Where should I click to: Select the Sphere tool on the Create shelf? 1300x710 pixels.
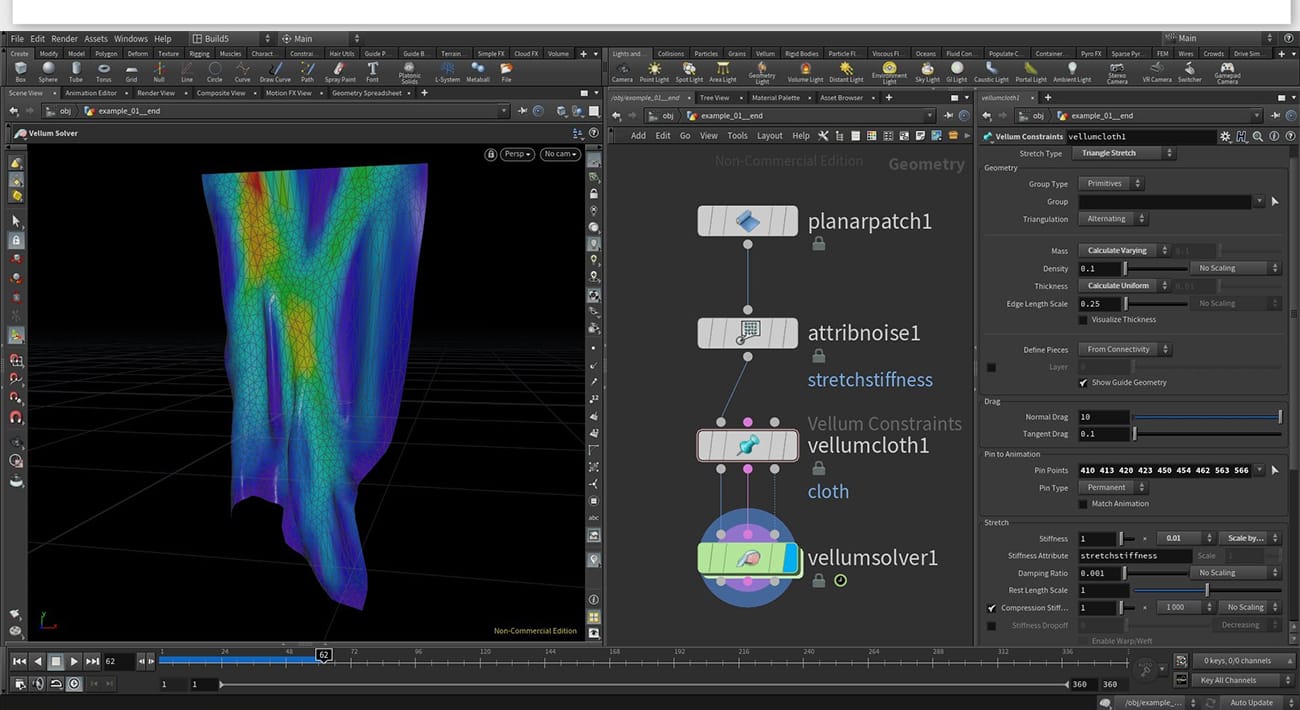[x=49, y=69]
